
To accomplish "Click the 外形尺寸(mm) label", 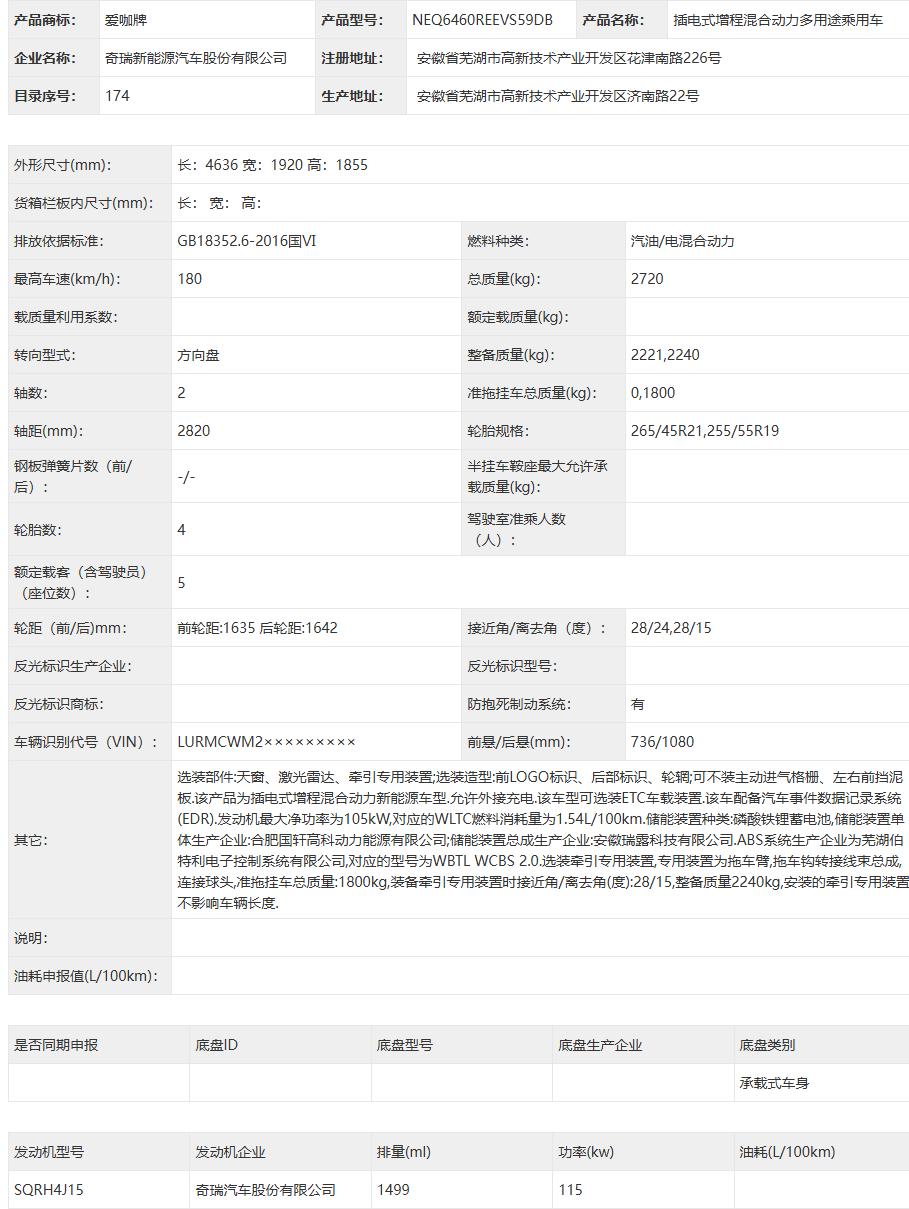I will 63,165.
